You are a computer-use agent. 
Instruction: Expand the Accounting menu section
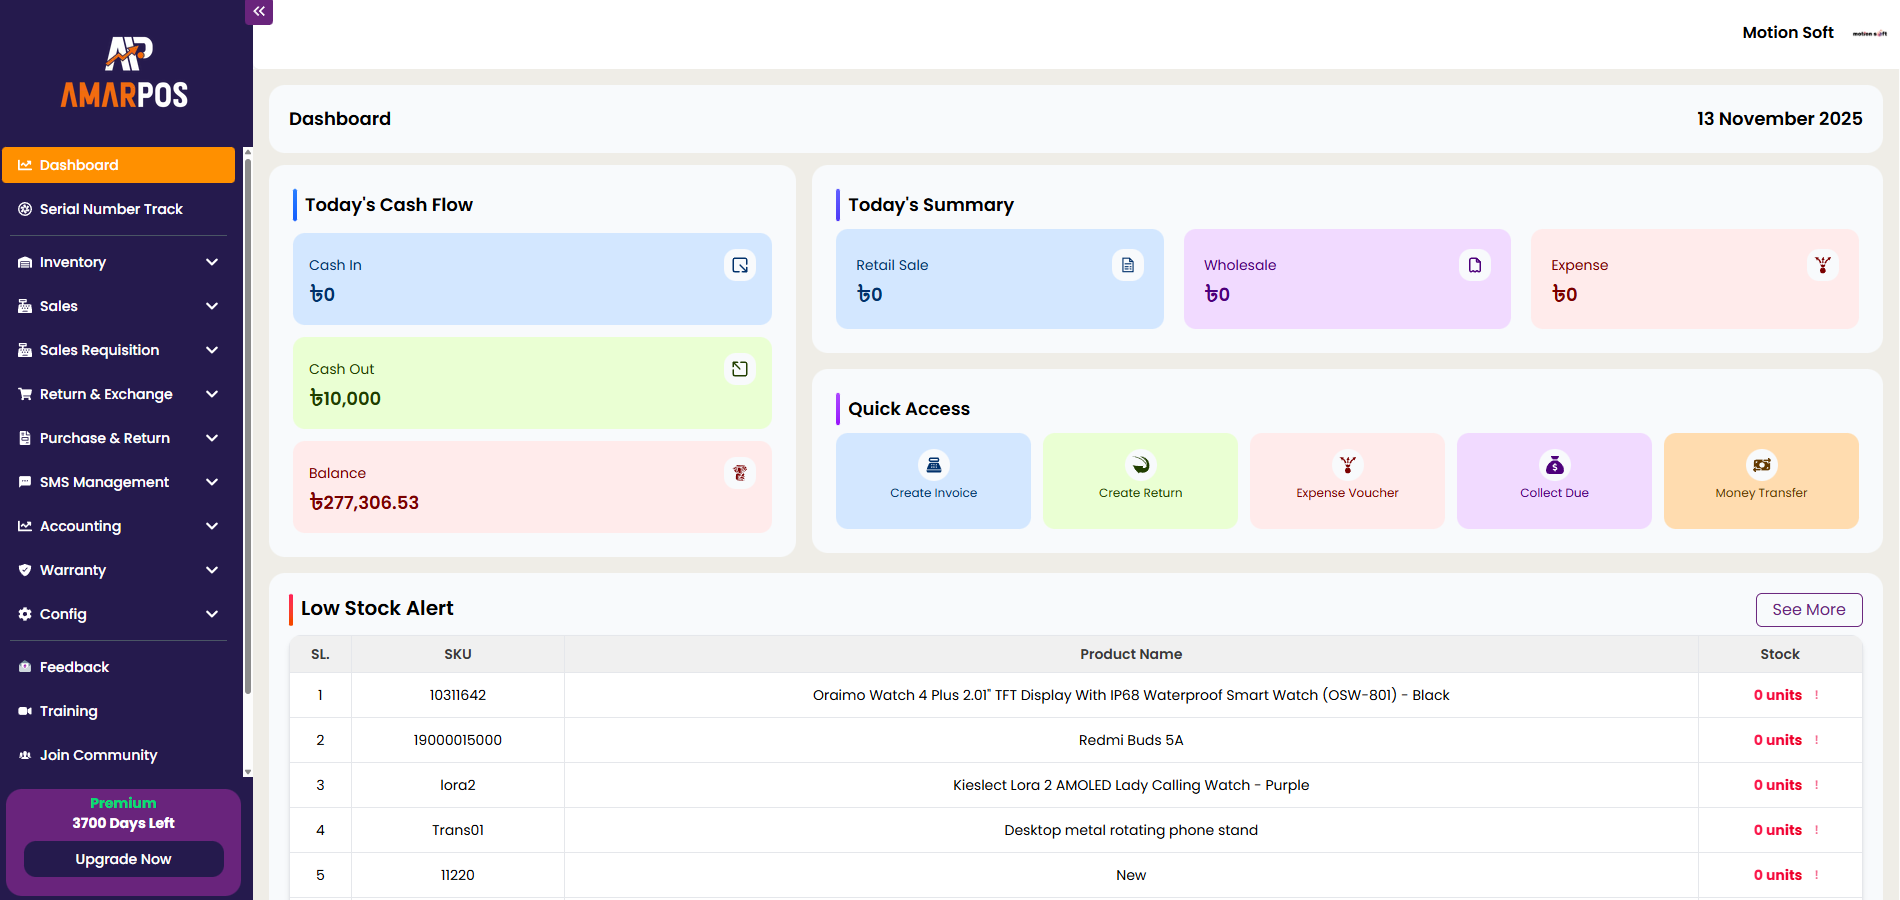(212, 526)
